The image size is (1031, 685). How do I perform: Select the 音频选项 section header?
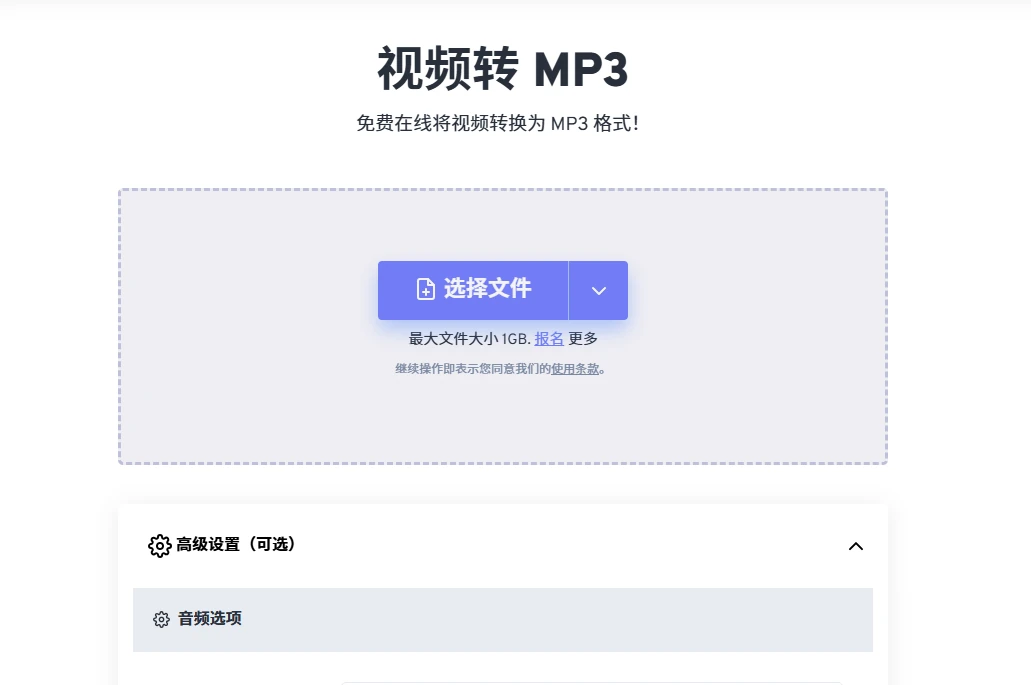(x=503, y=620)
